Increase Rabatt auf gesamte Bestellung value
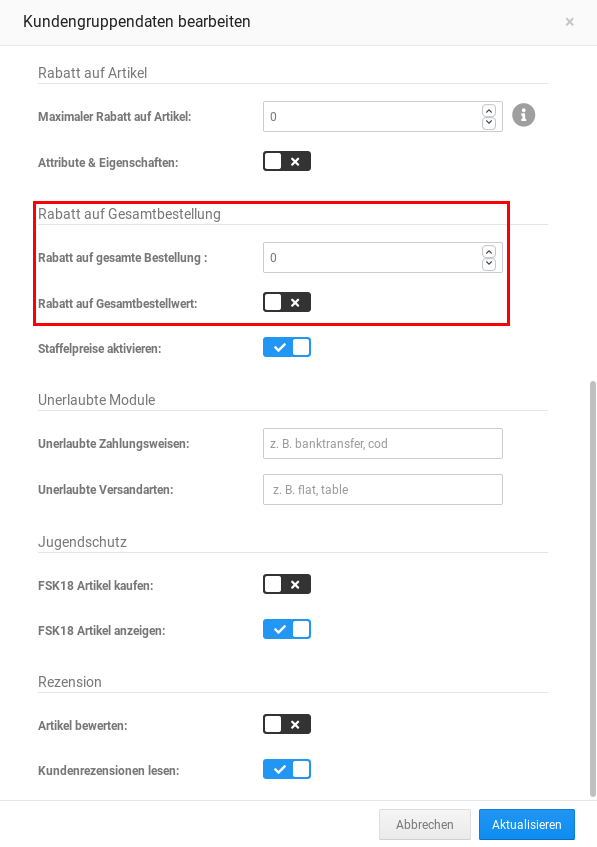The image size is (597, 847). point(488,251)
